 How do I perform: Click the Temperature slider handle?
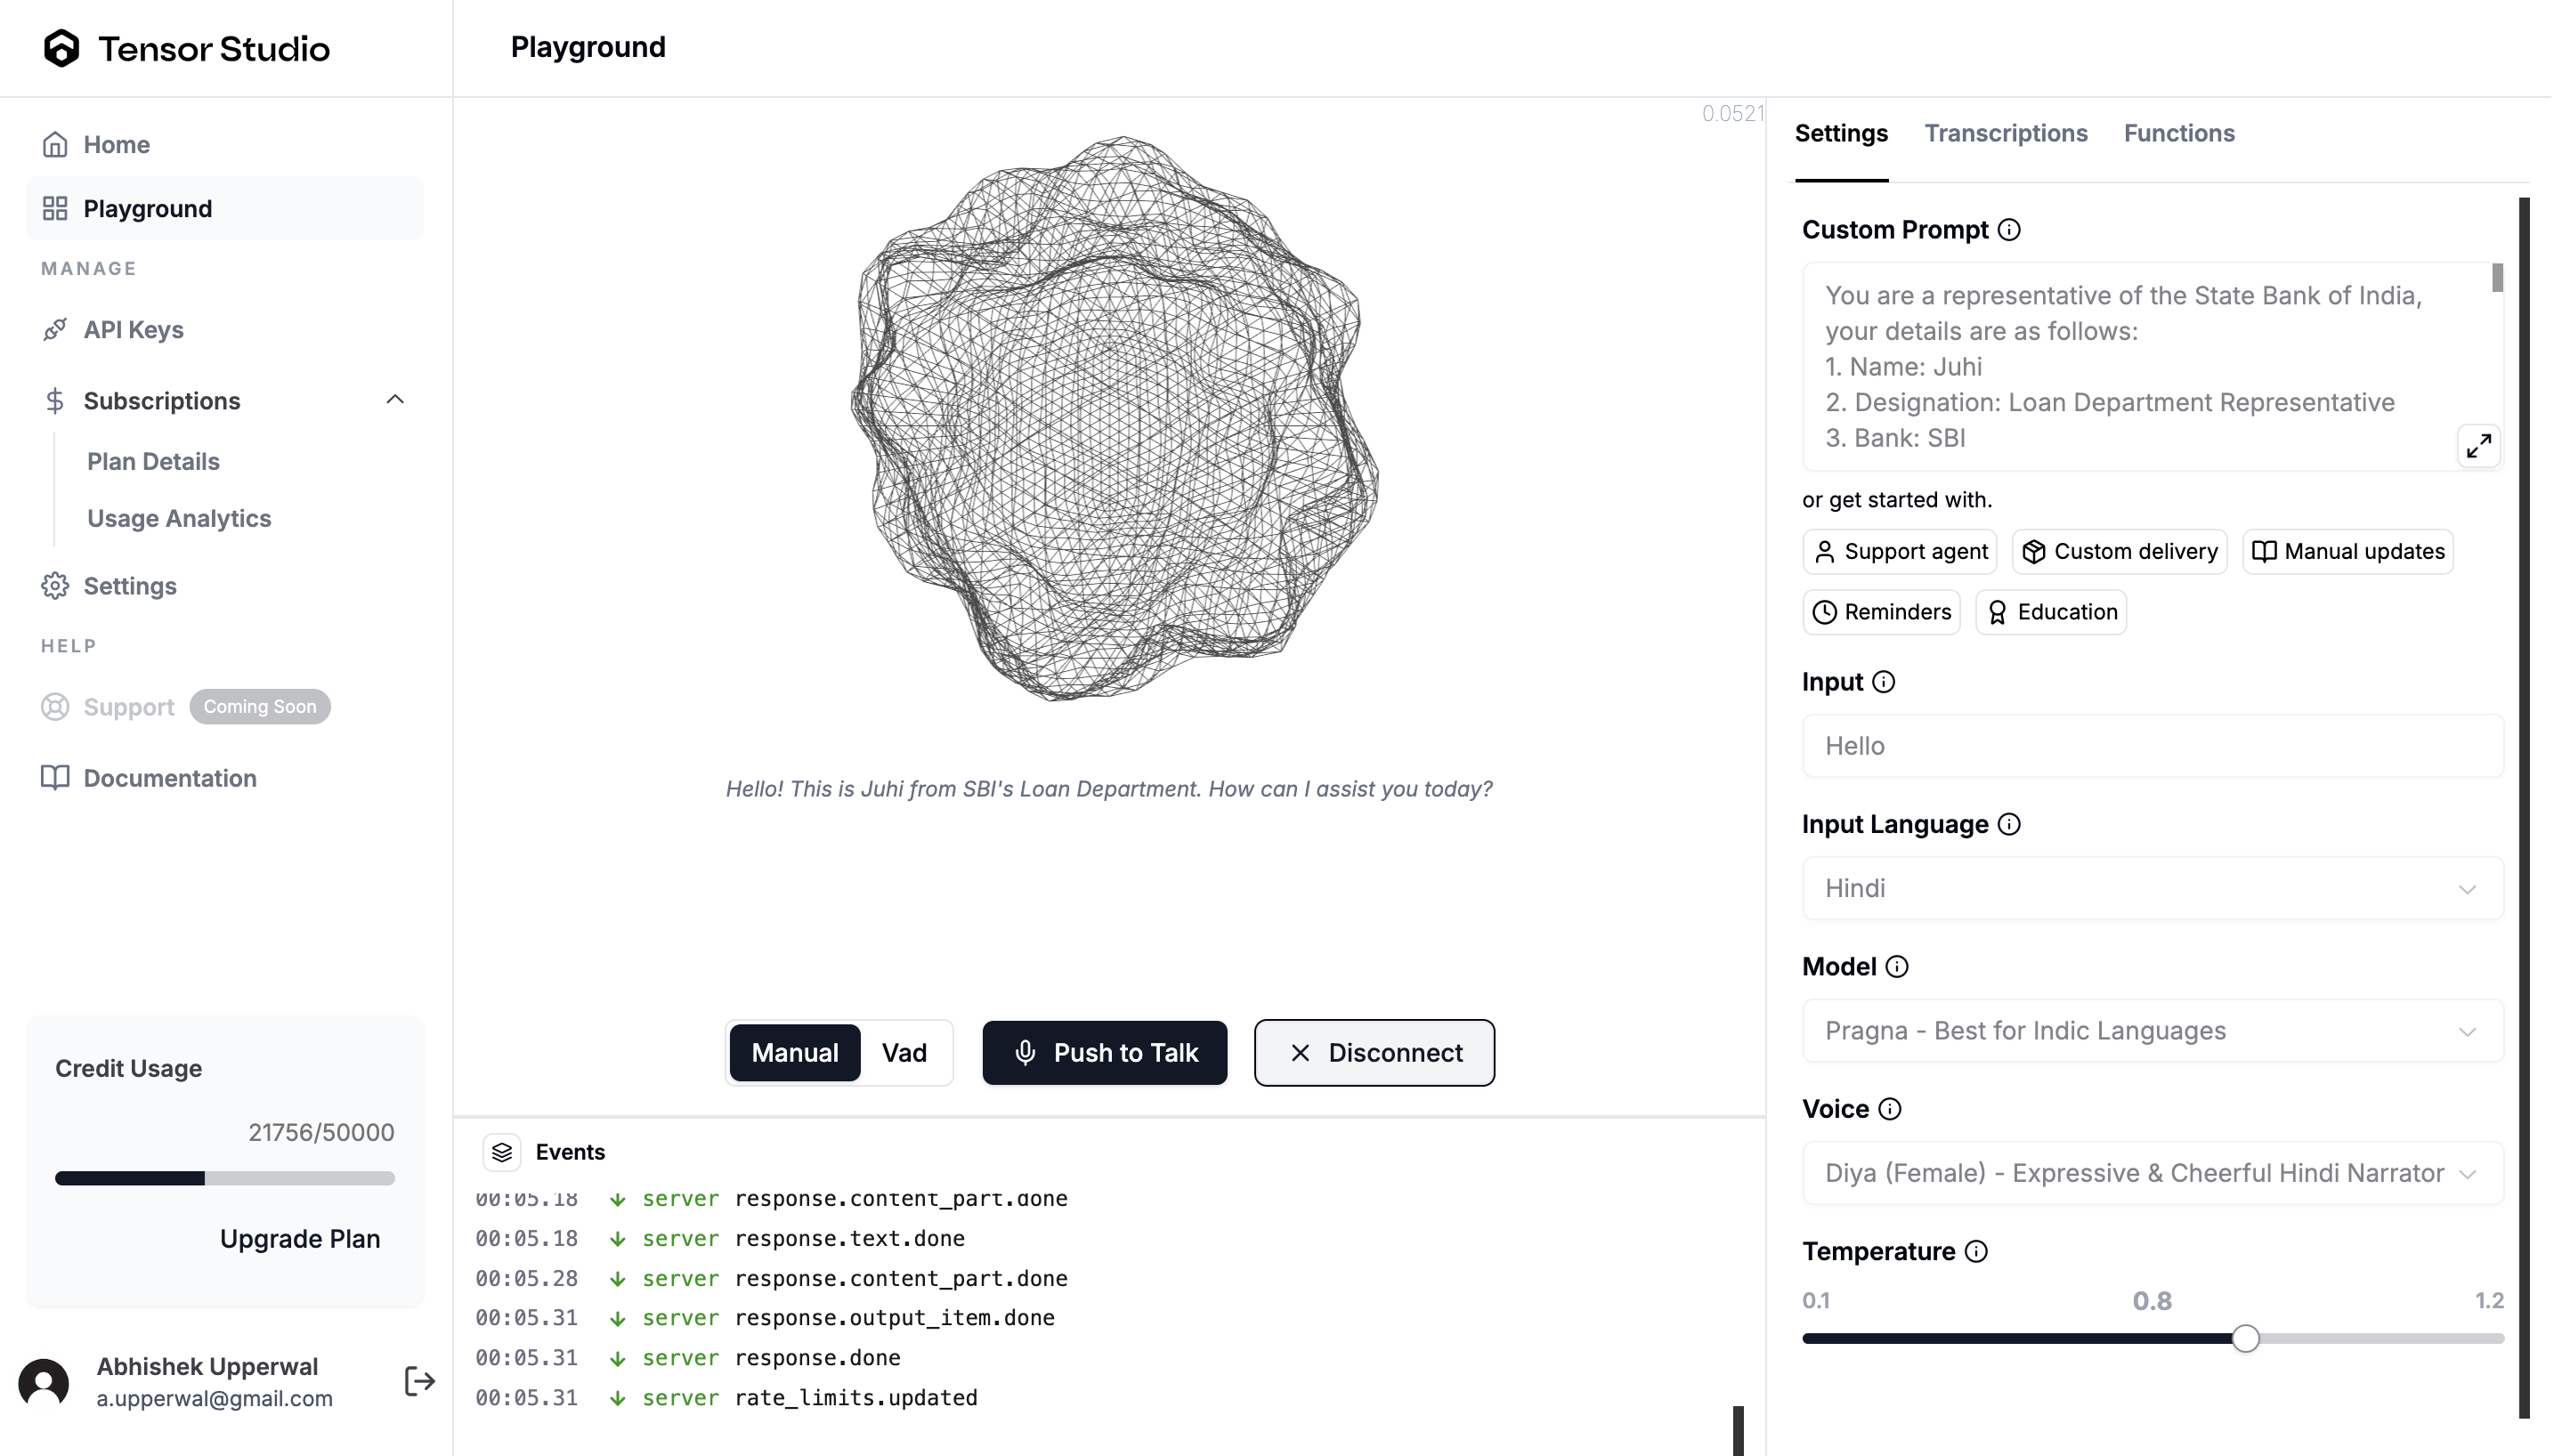(x=2246, y=1339)
